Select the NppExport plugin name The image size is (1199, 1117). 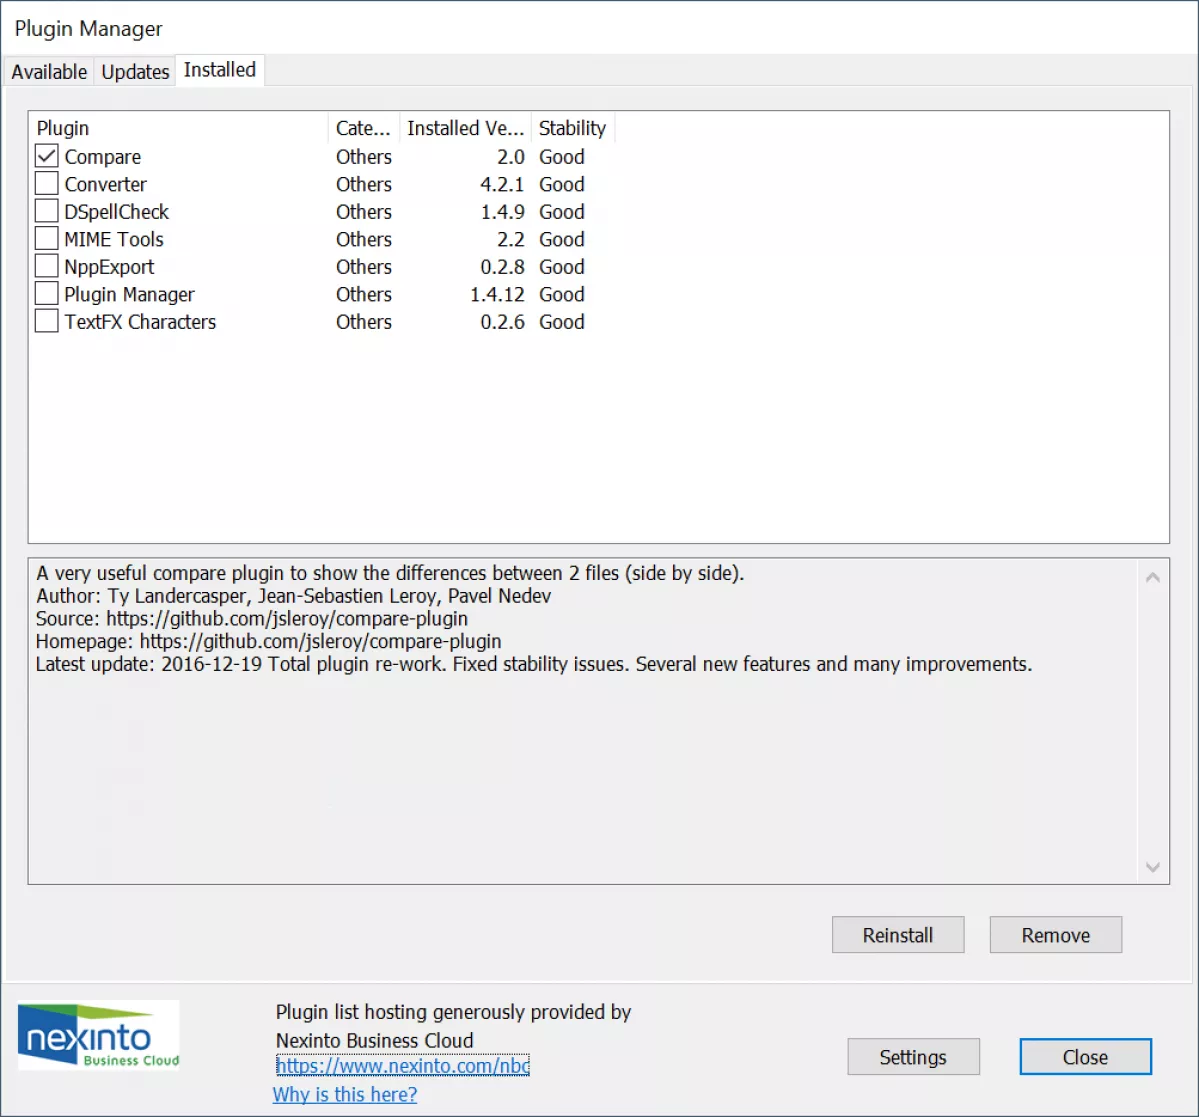(x=109, y=267)
